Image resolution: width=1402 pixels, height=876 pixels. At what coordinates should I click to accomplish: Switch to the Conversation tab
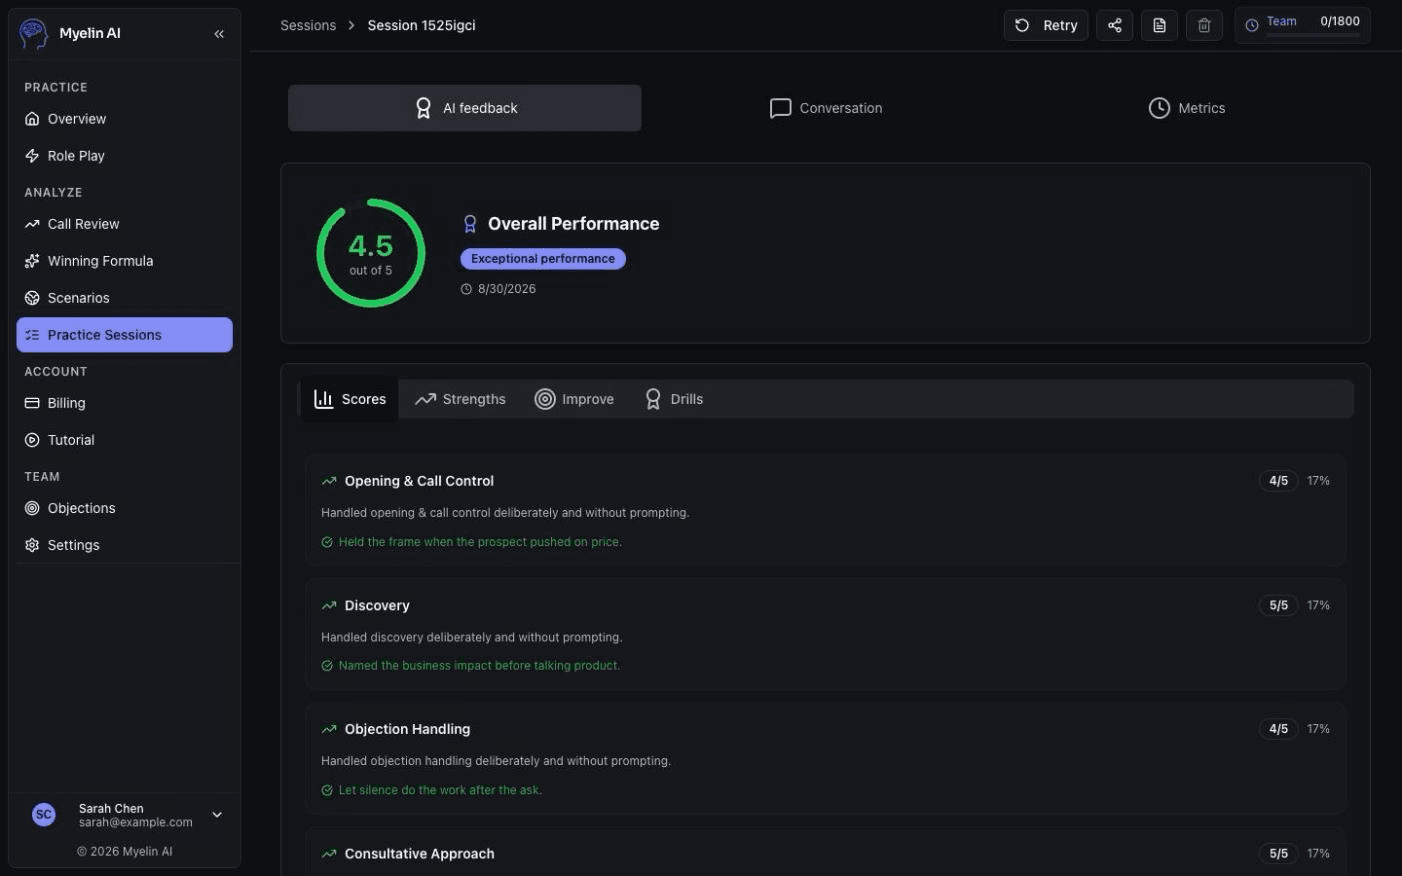[826, 108]
